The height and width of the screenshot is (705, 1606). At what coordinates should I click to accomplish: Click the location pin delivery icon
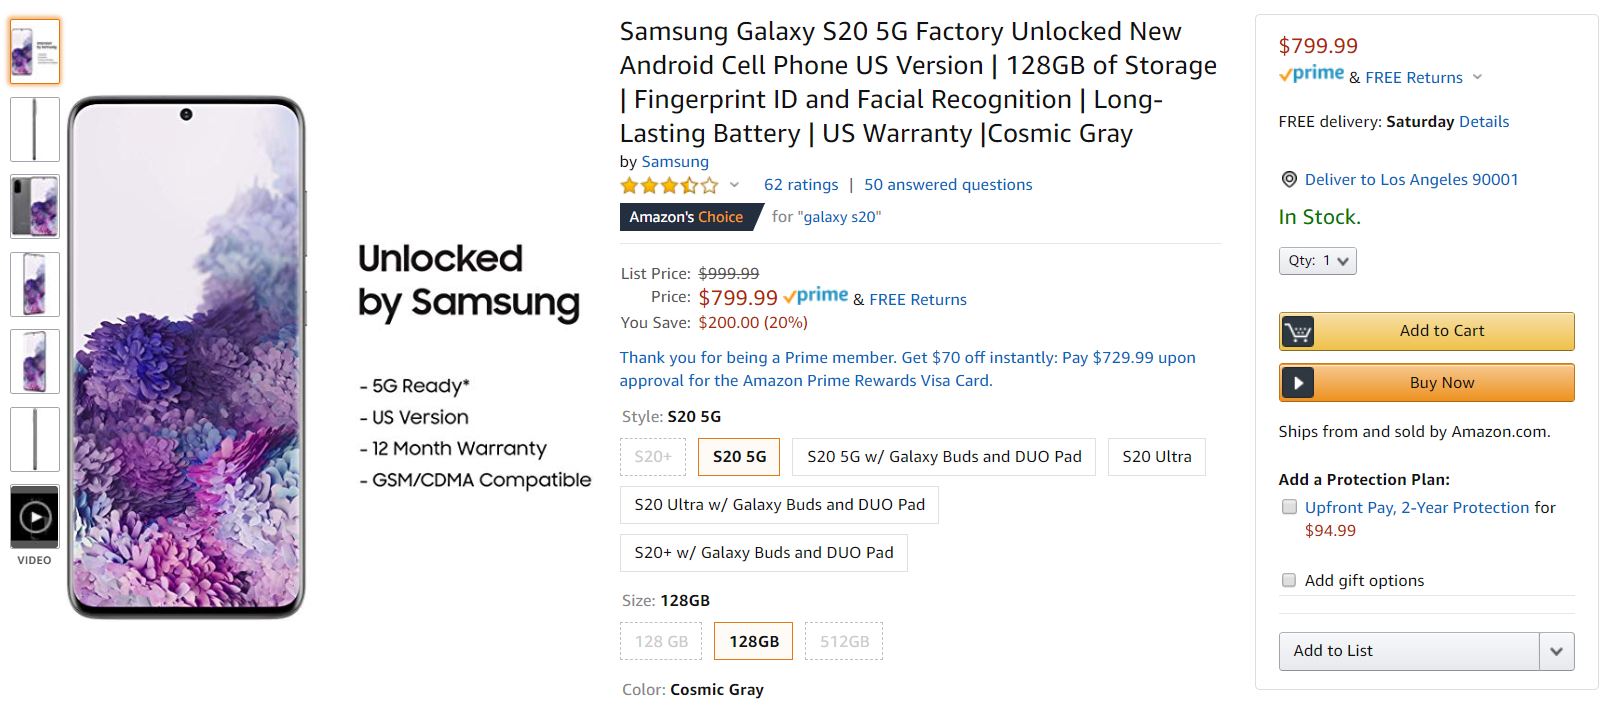[x=1289, y=180]
